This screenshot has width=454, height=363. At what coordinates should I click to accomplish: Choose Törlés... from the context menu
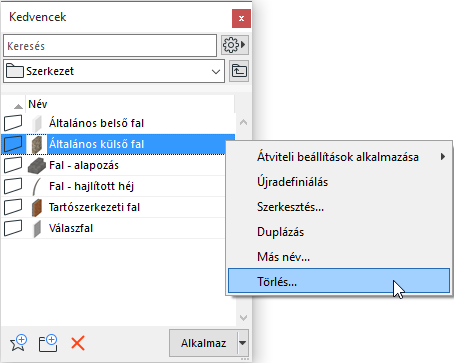[339, 281]
